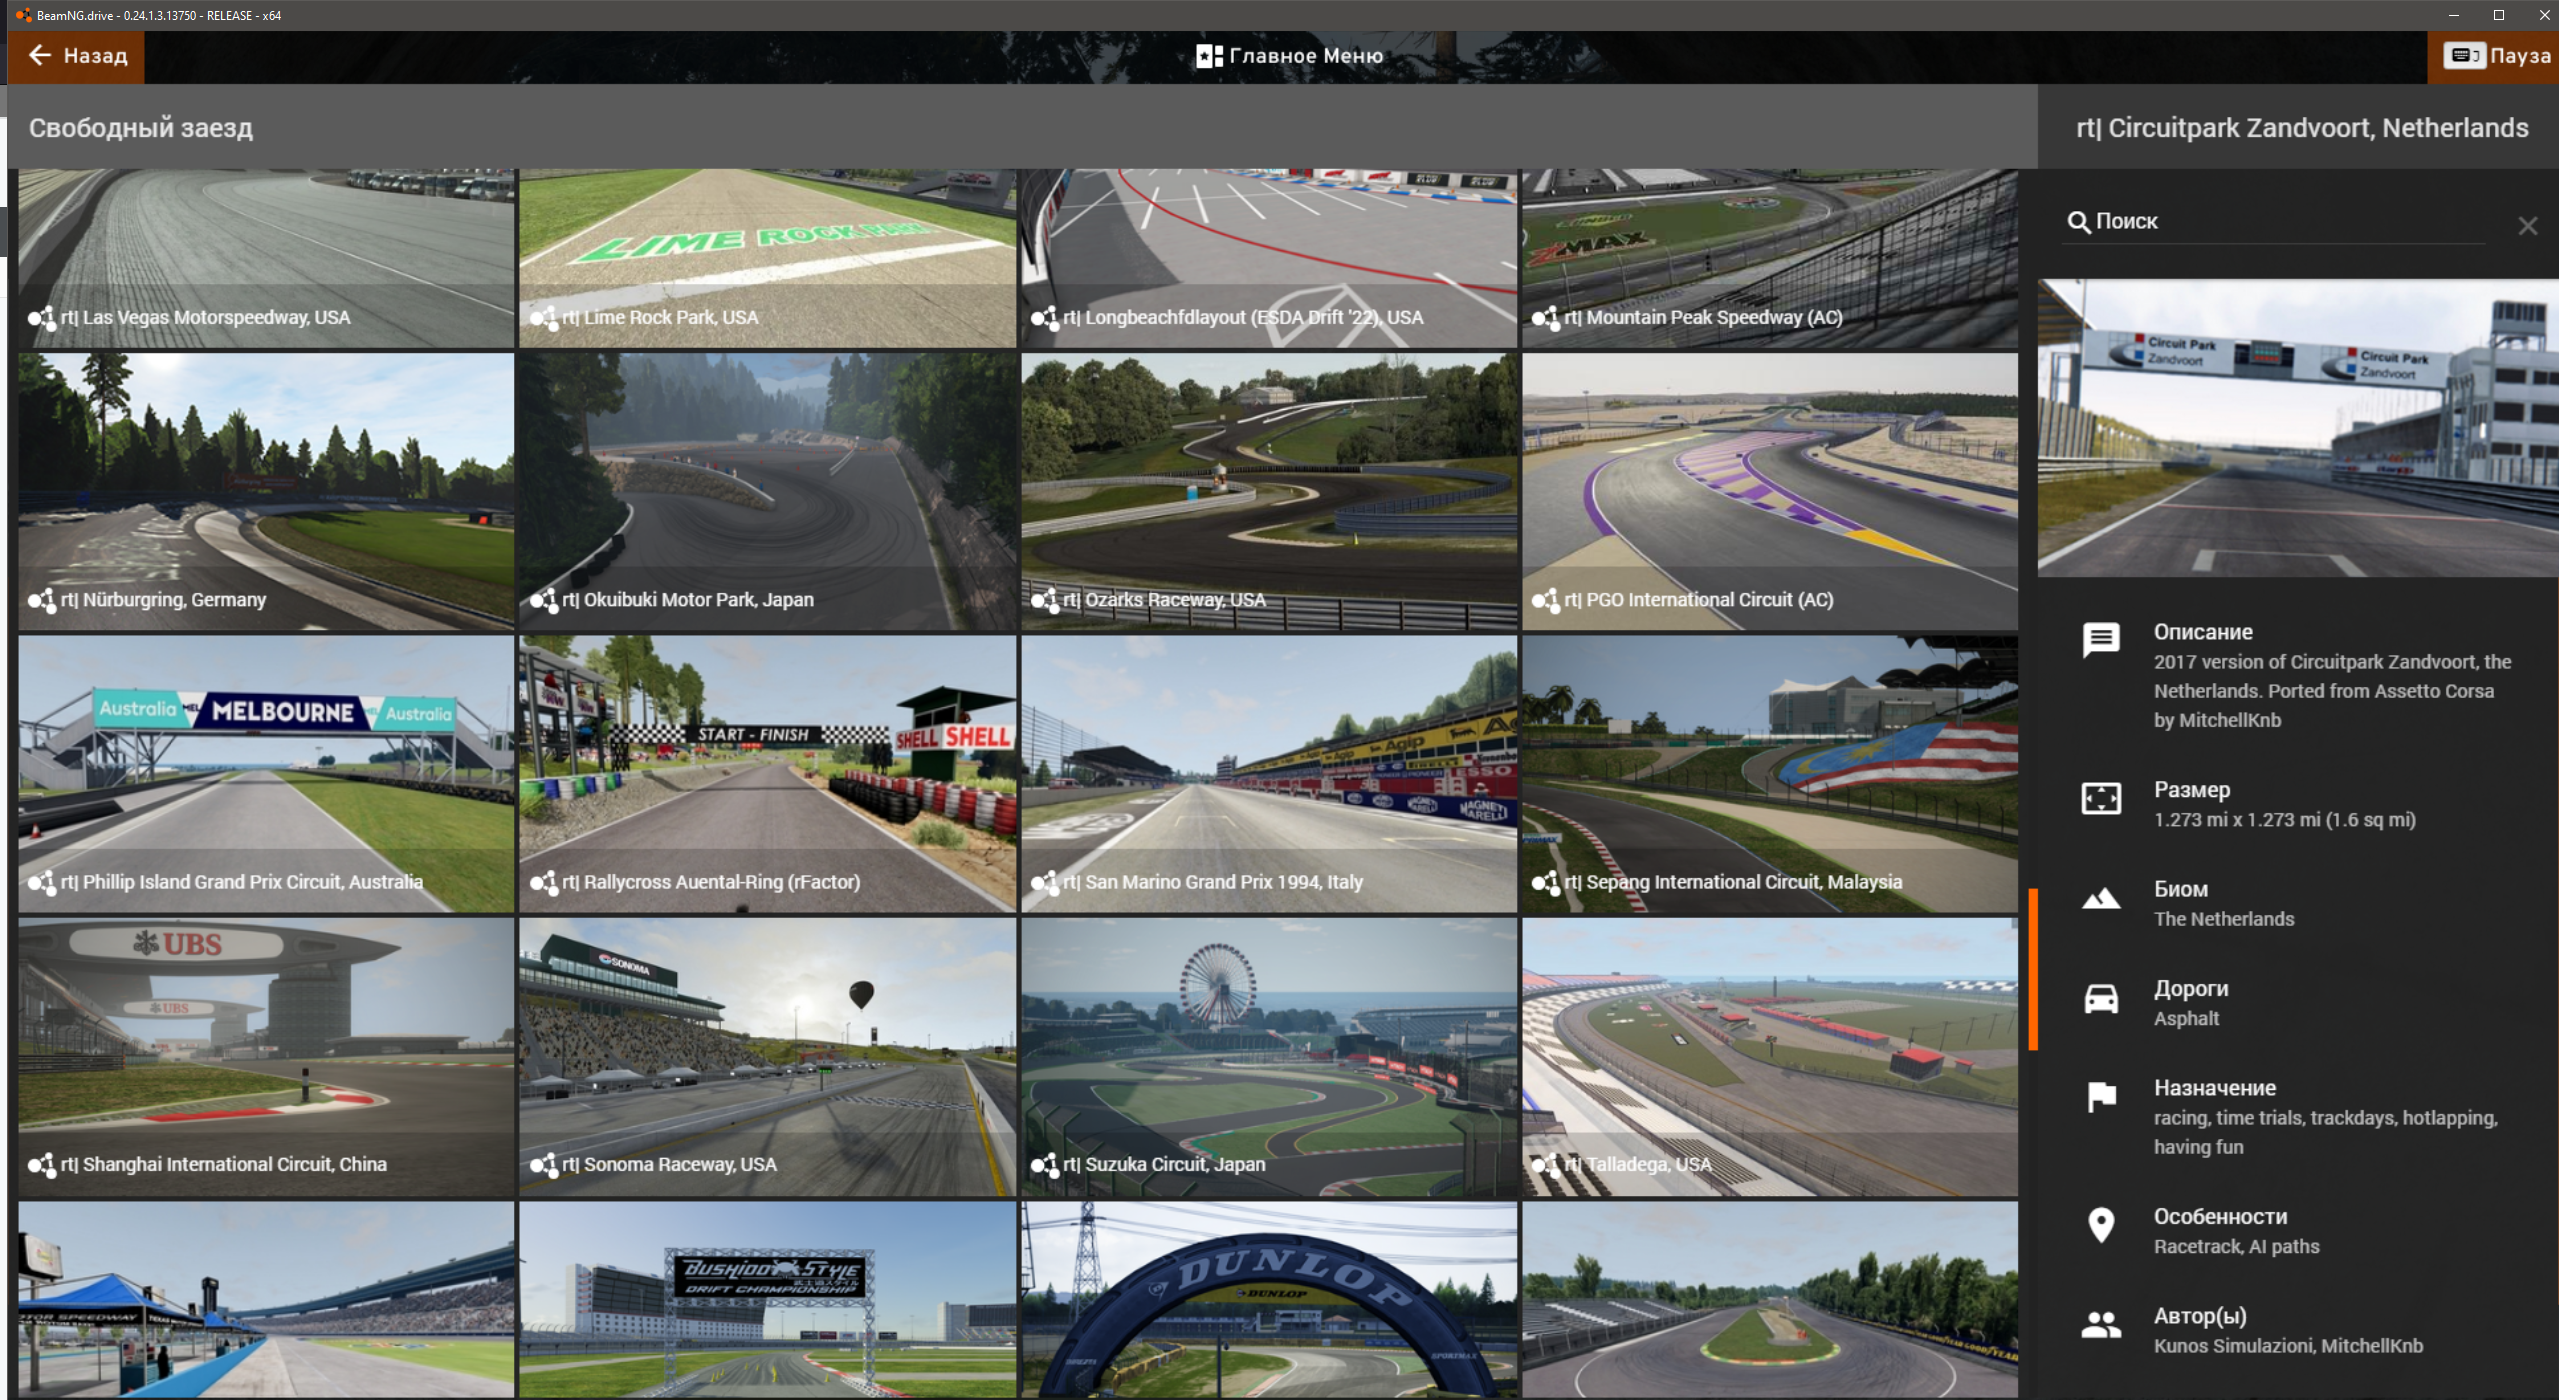Select the Nürburgring, Germany map

(266, 491)
